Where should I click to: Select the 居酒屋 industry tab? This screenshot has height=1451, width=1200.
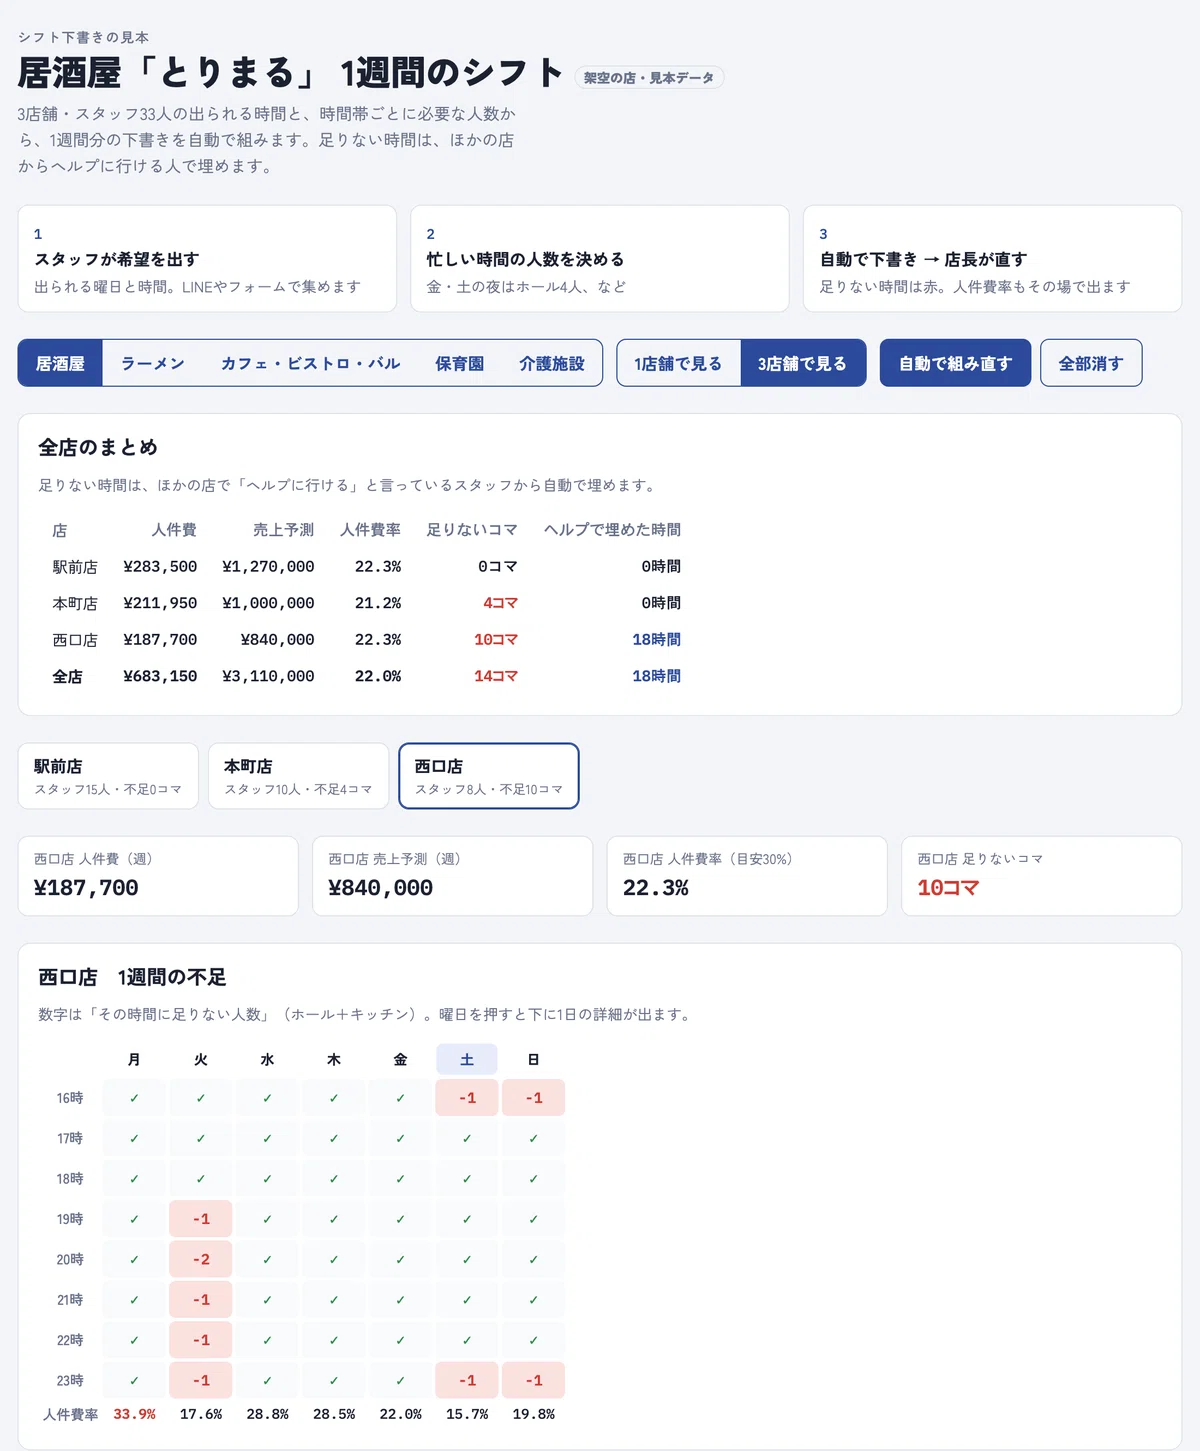pyautogui.click(x=60, y=363)
